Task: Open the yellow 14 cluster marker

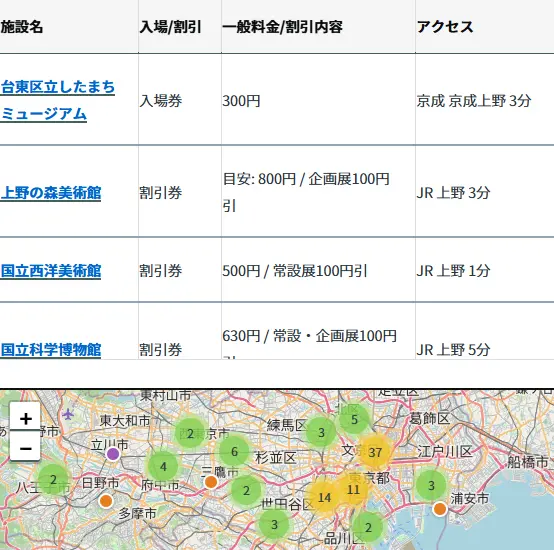Action: pyautogui.click(x=324, y=497)
